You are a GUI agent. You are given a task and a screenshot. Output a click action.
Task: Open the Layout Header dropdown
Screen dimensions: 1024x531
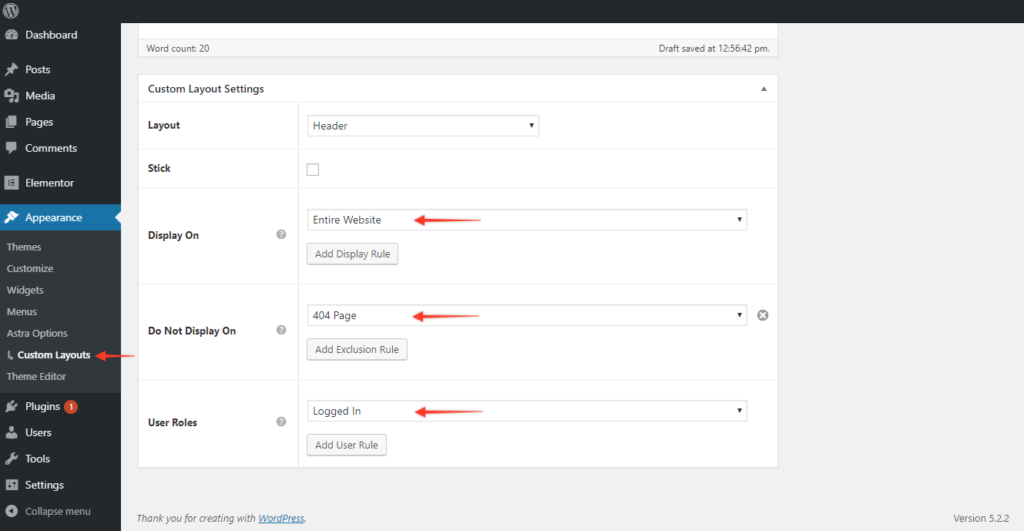click(423, 125)
